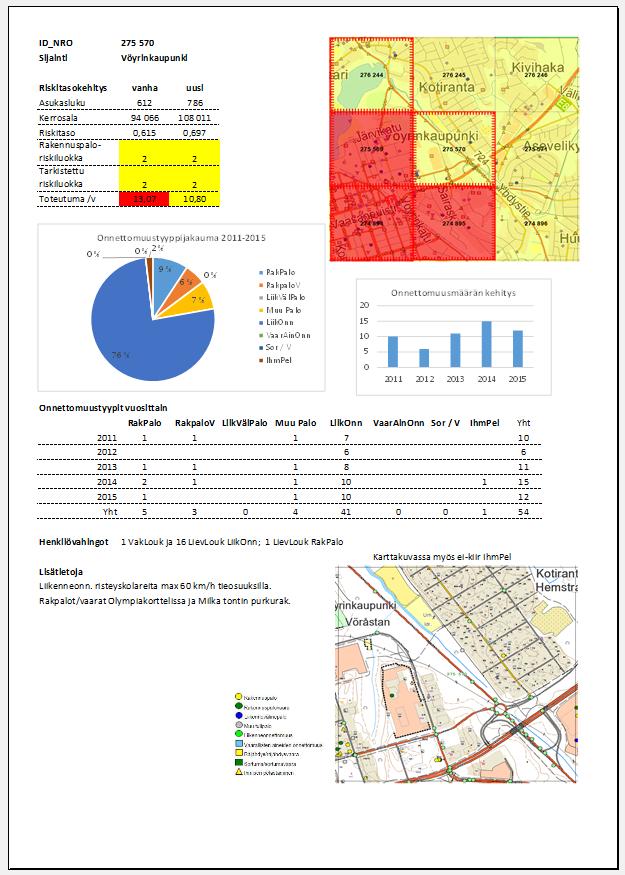Click the Sor / V column header in the table
This screenshot has width=625, height=875.
pyautogui.click(x=445, y=424)
